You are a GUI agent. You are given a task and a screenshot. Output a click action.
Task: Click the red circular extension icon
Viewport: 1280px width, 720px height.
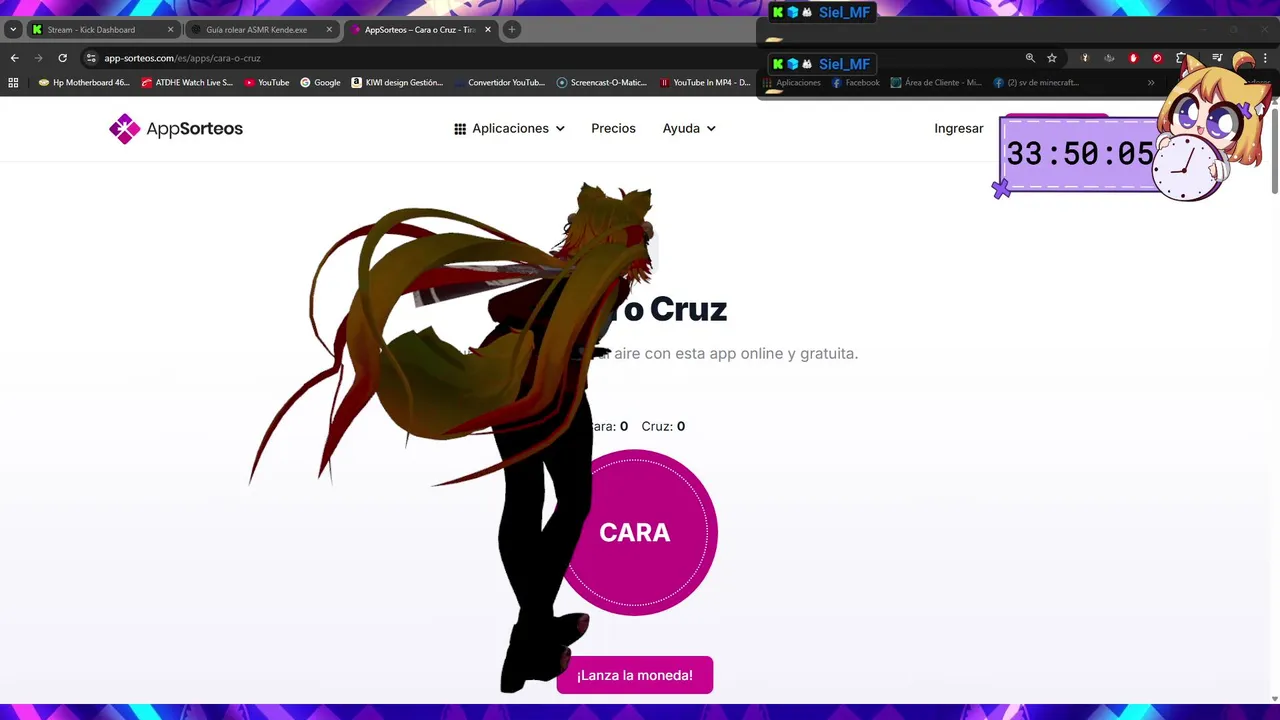coord(1157,58)
